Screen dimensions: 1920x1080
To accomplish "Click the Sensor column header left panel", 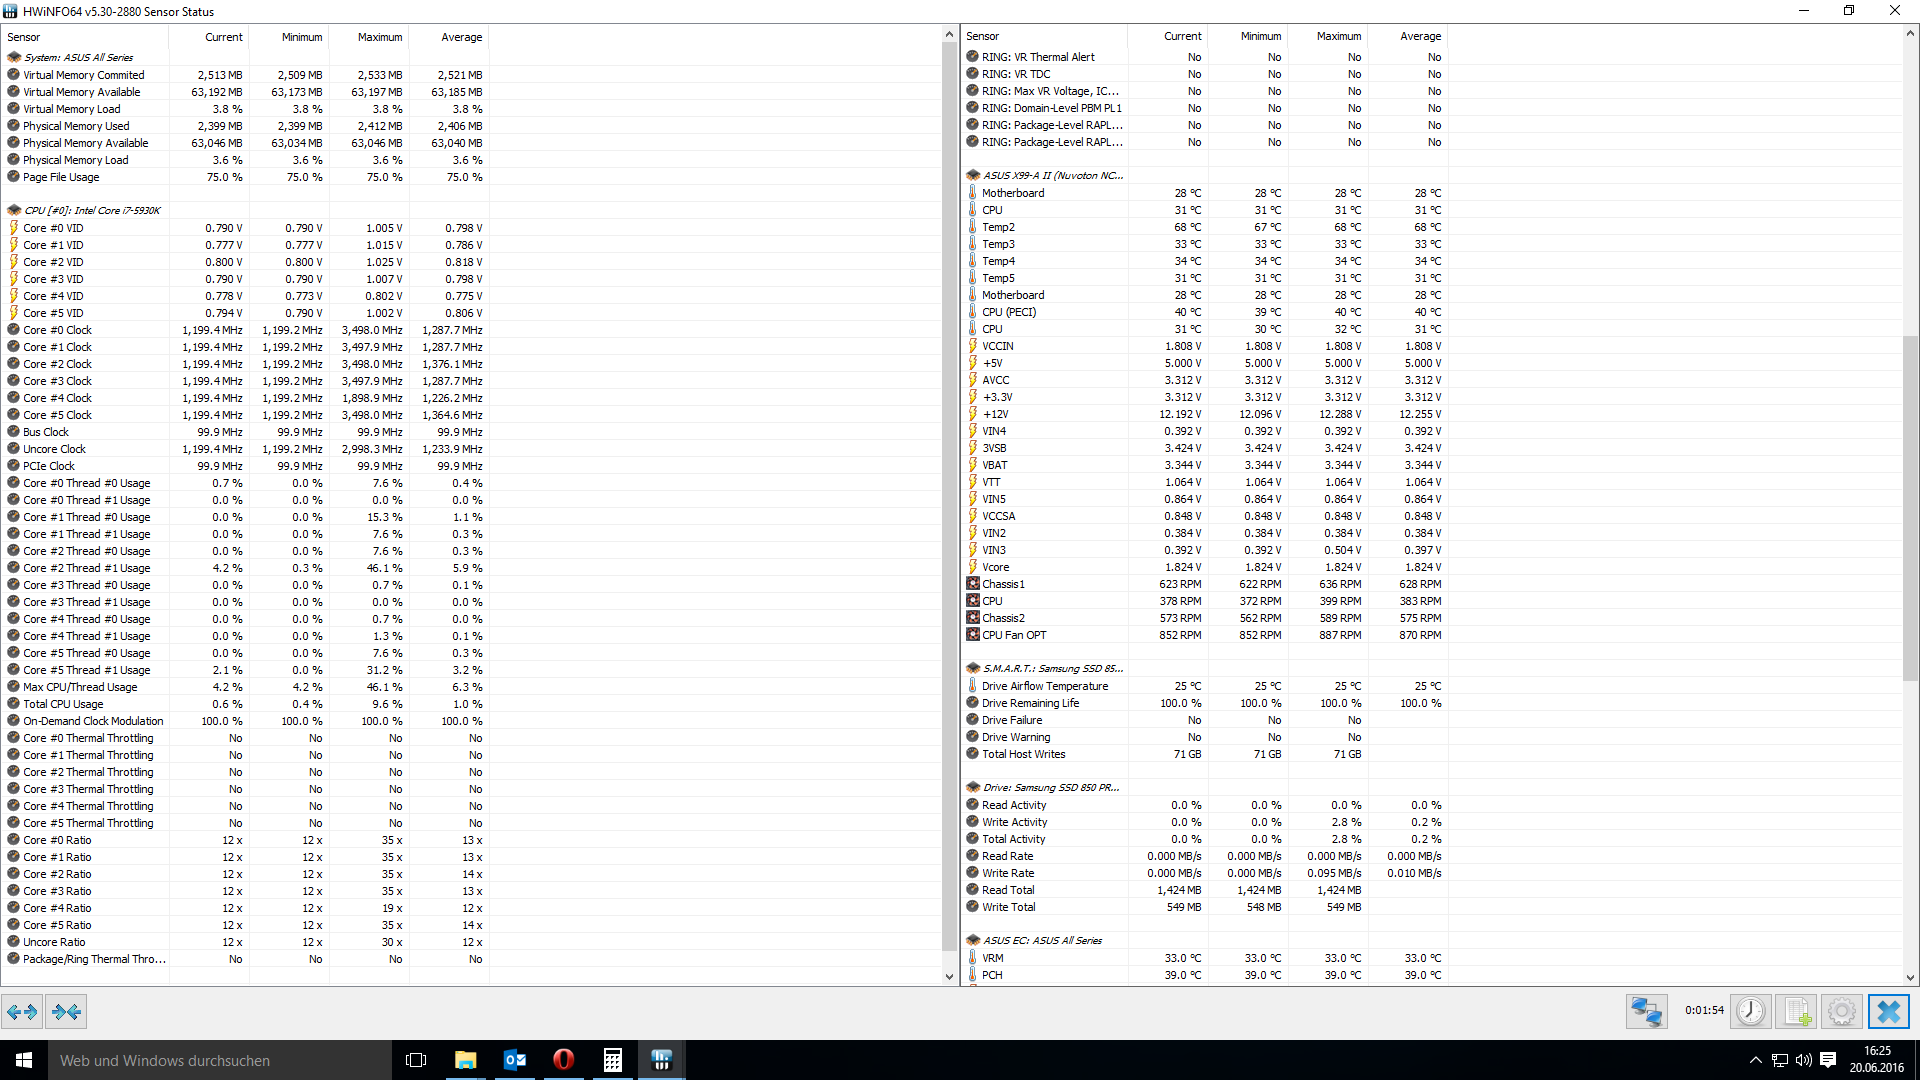I will coord(24,37).
